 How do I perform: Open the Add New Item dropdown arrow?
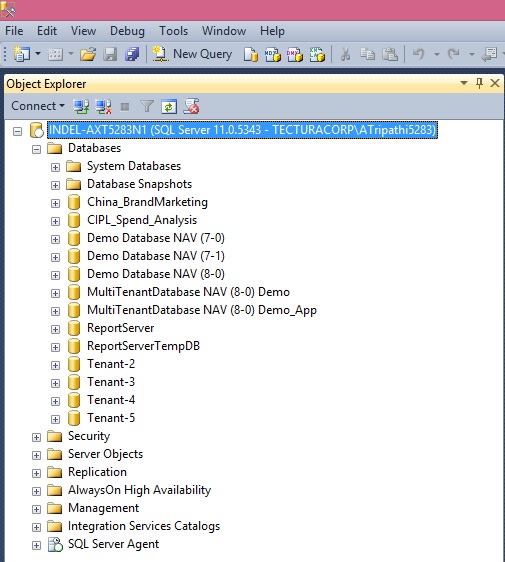(x=71, y=54)
